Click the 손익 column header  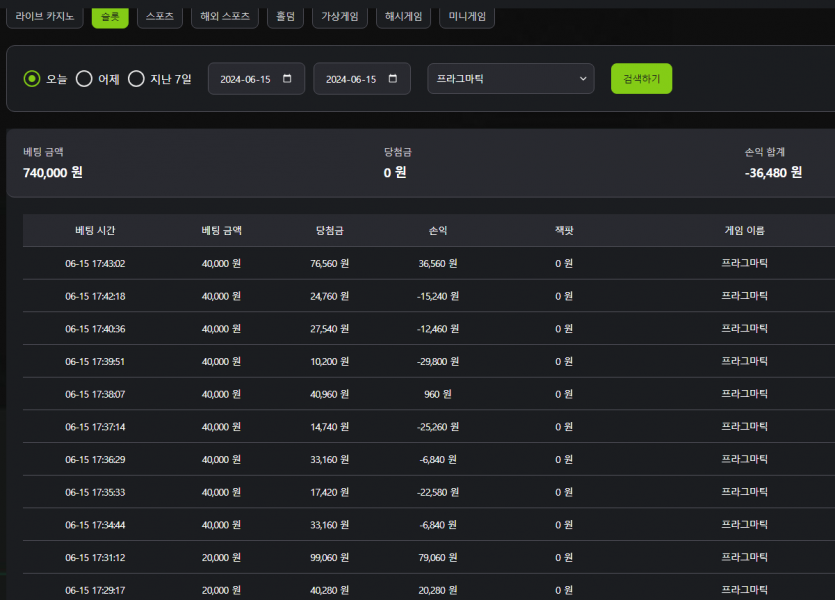pyautogui.click(x=438, y=231)
